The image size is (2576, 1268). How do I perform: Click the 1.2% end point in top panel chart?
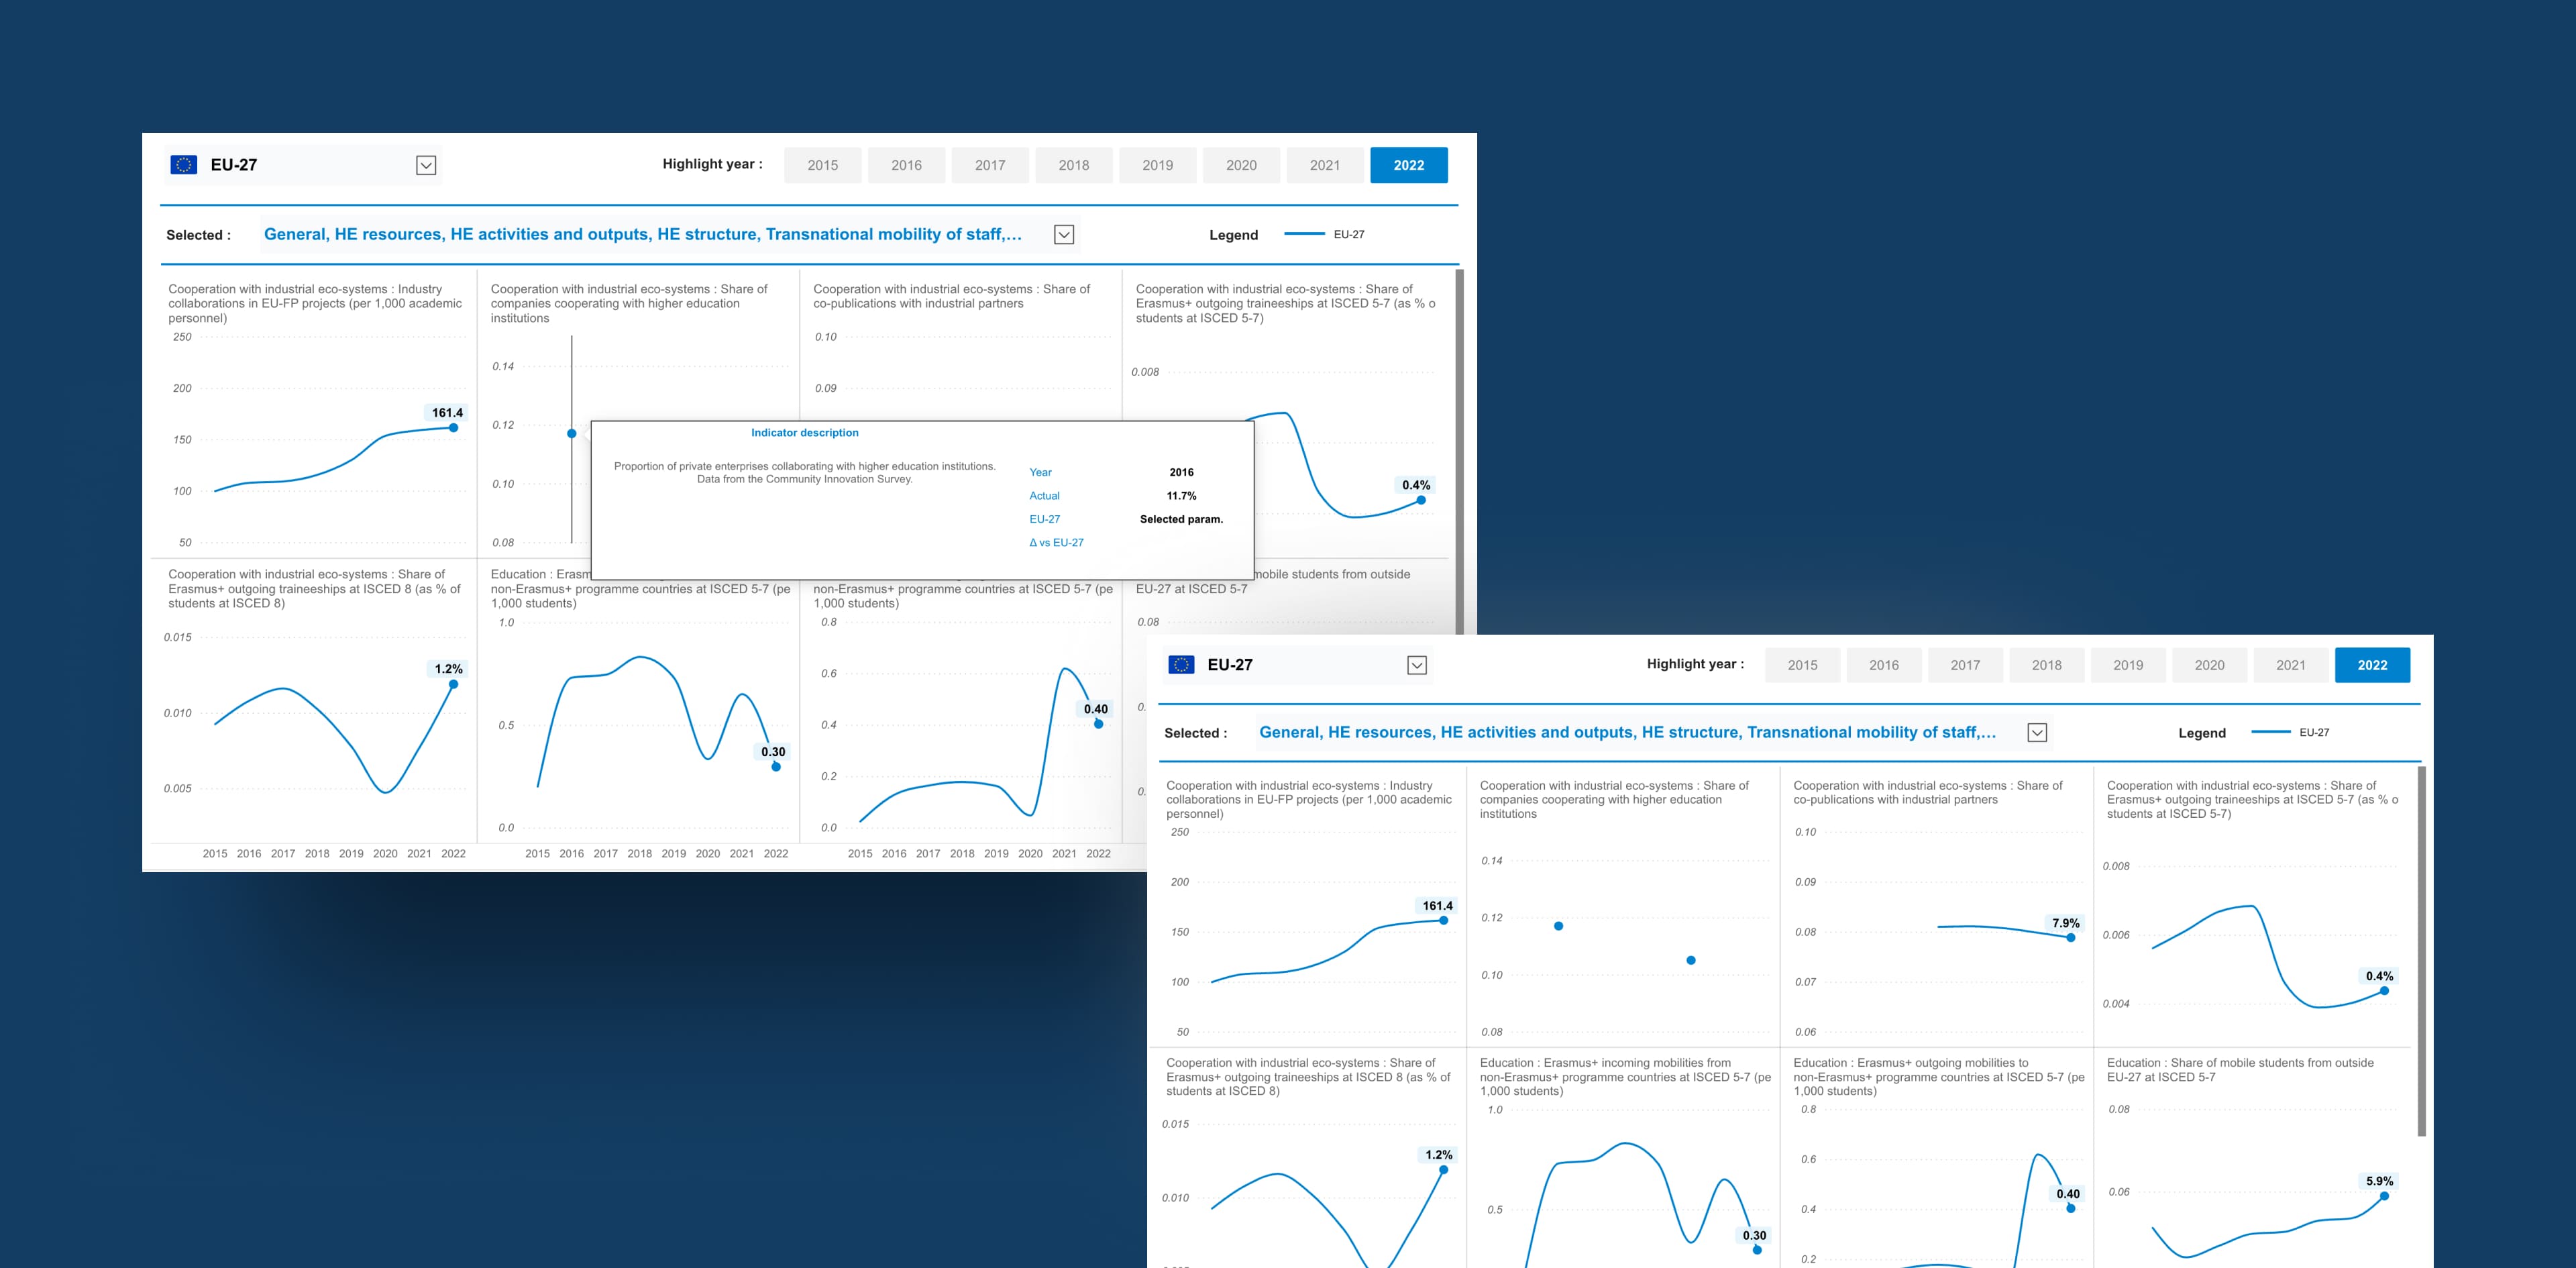[x=453, y=685]
